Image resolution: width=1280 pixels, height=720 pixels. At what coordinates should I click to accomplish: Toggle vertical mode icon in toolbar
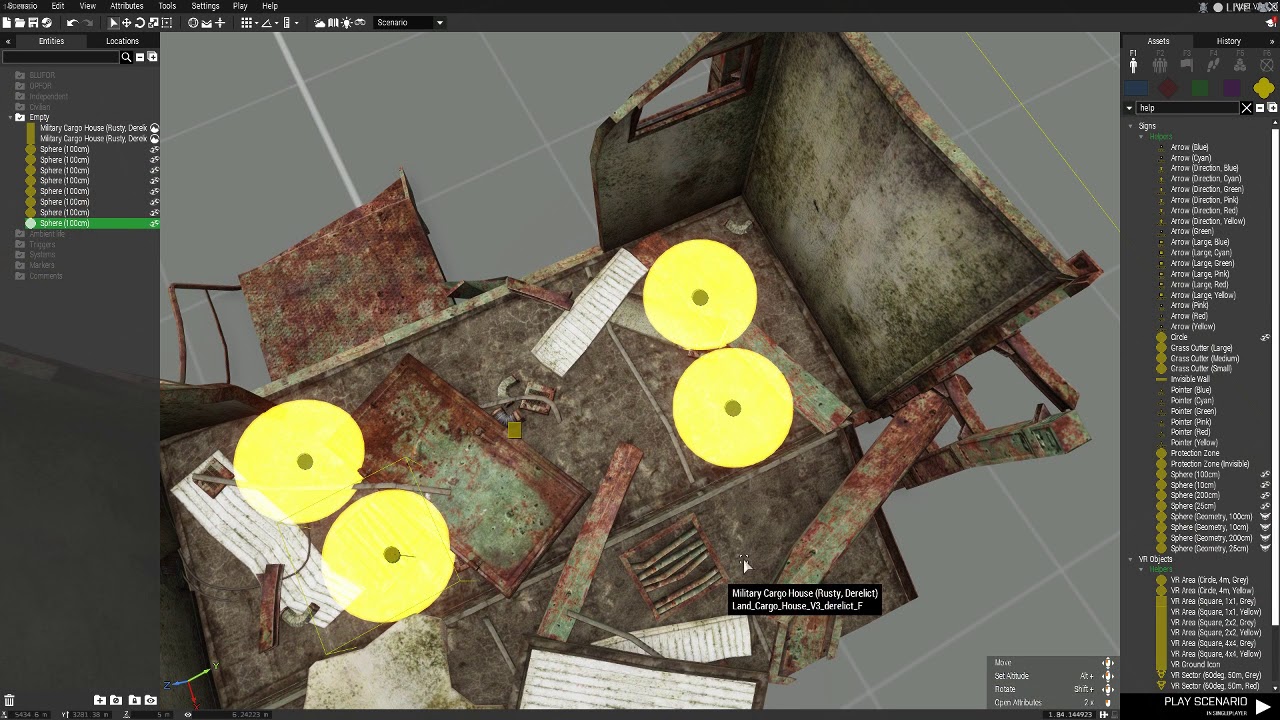(x=220, y=22)
